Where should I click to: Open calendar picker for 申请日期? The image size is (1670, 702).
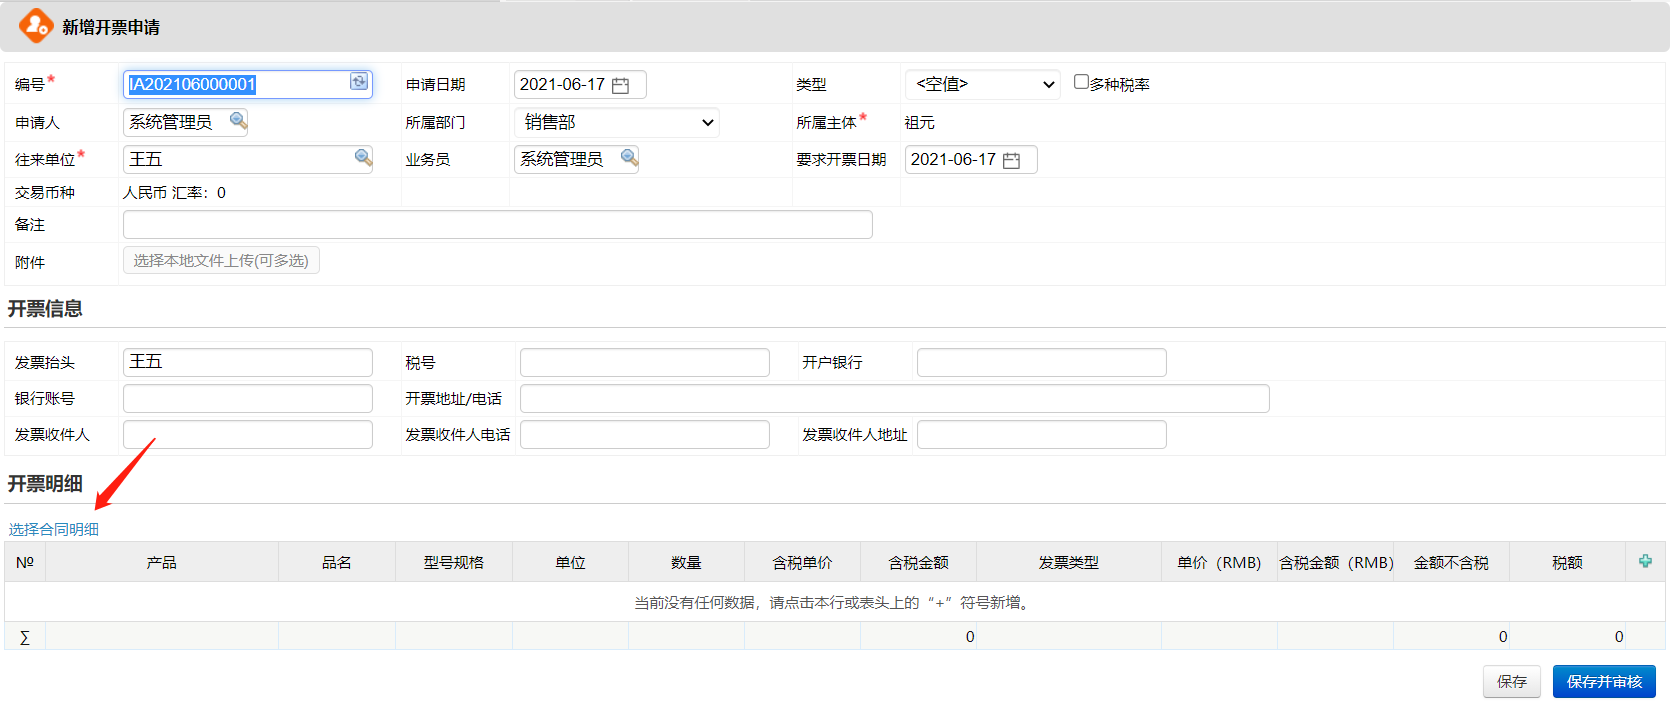tap(620, 85)
